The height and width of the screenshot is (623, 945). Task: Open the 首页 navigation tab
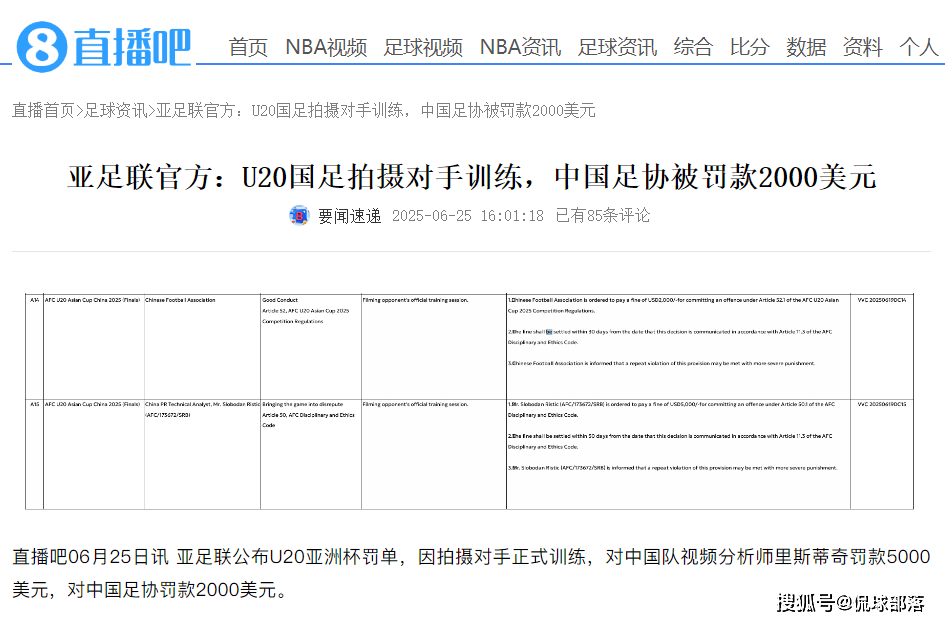(x=248, y=47)
